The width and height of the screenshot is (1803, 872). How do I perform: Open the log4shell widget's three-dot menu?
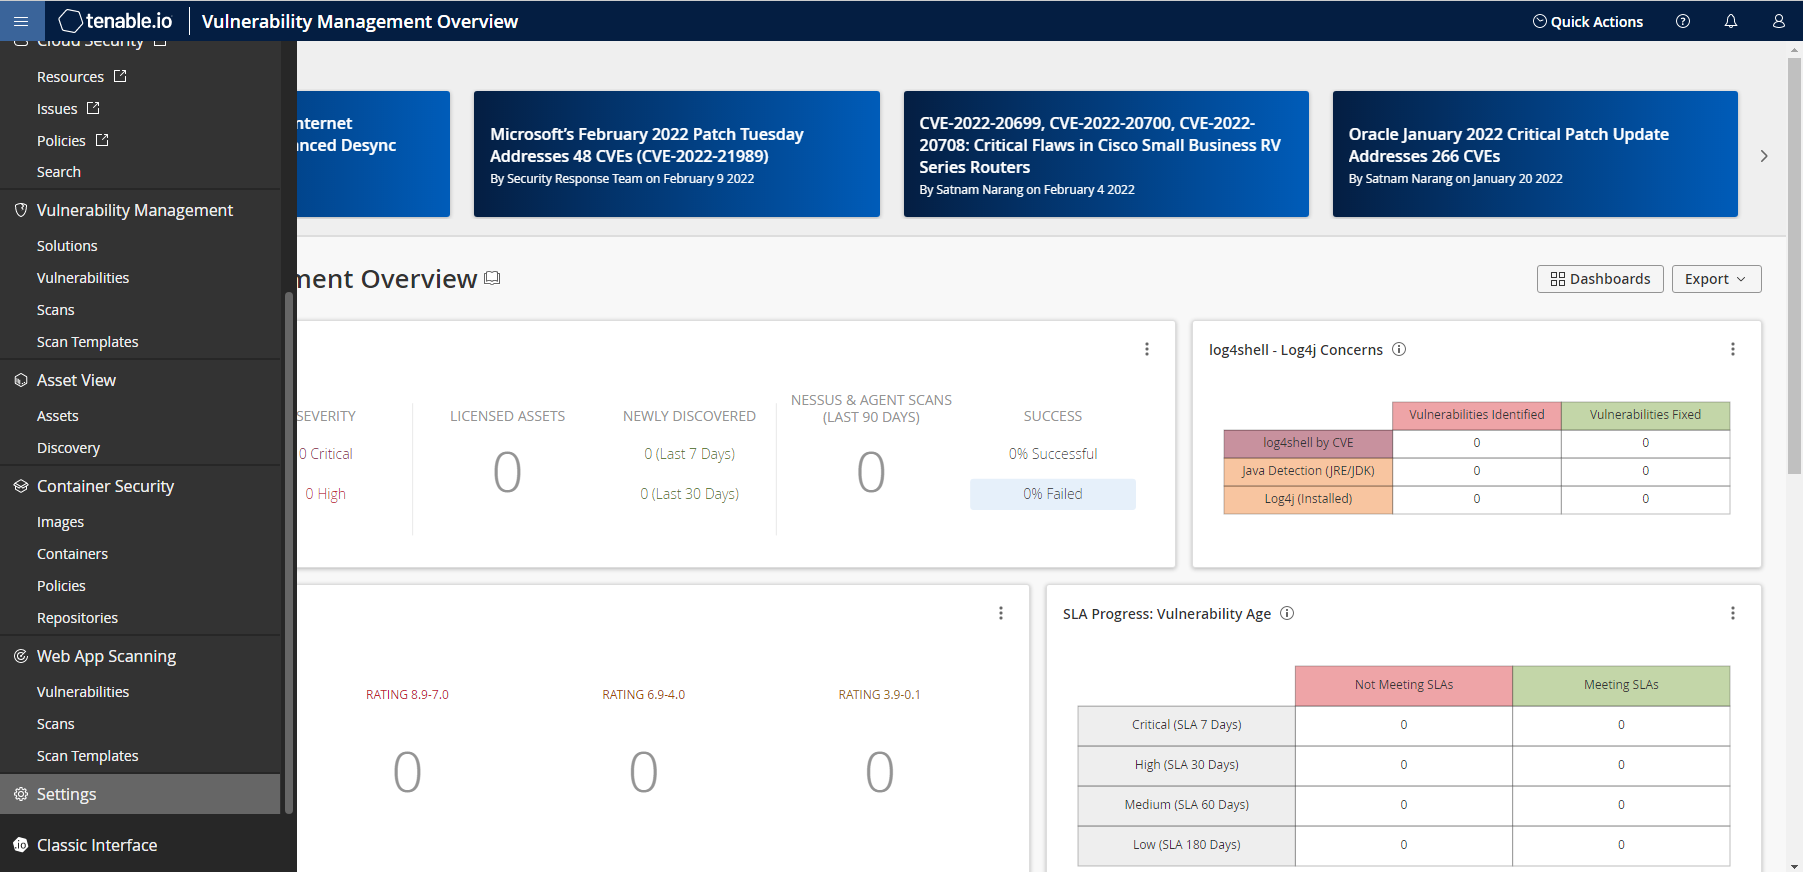(1733, 349)
